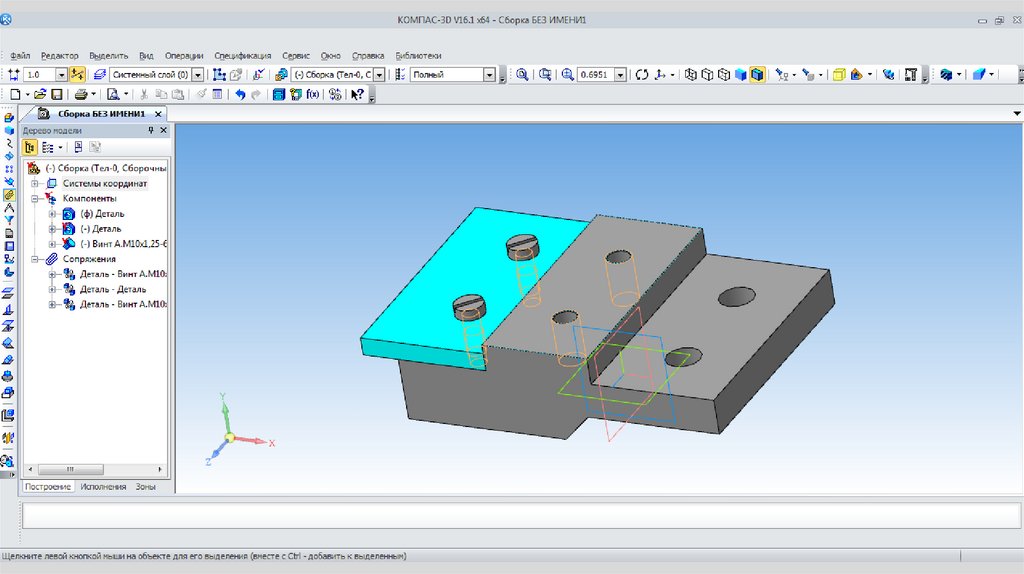Open the zoom scale 0.6951 dropdown
The height and width of the screenshot is (574, 1024).
621,75
